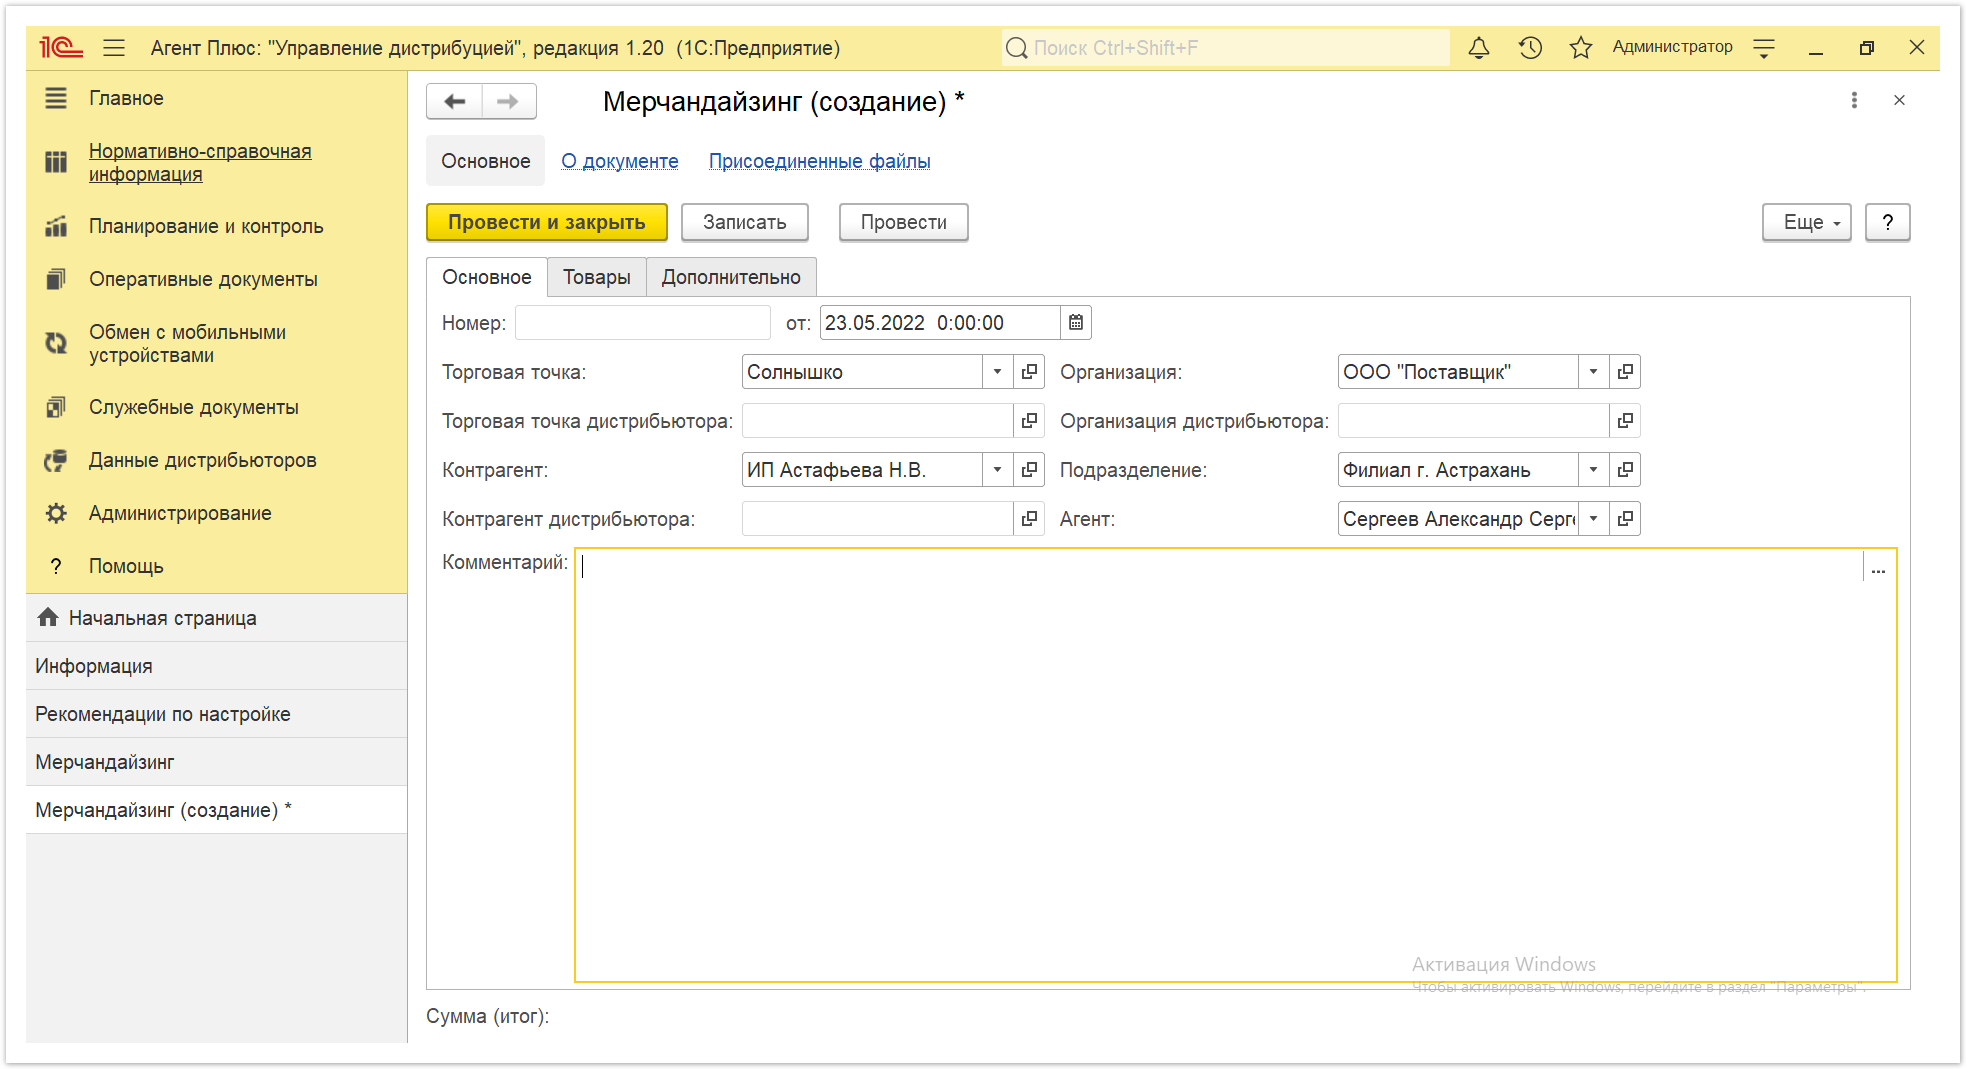Screen dimensions: 1966x1069
Task: Expand Контрагент dropdown list
Action: click(x=997, y=469)
